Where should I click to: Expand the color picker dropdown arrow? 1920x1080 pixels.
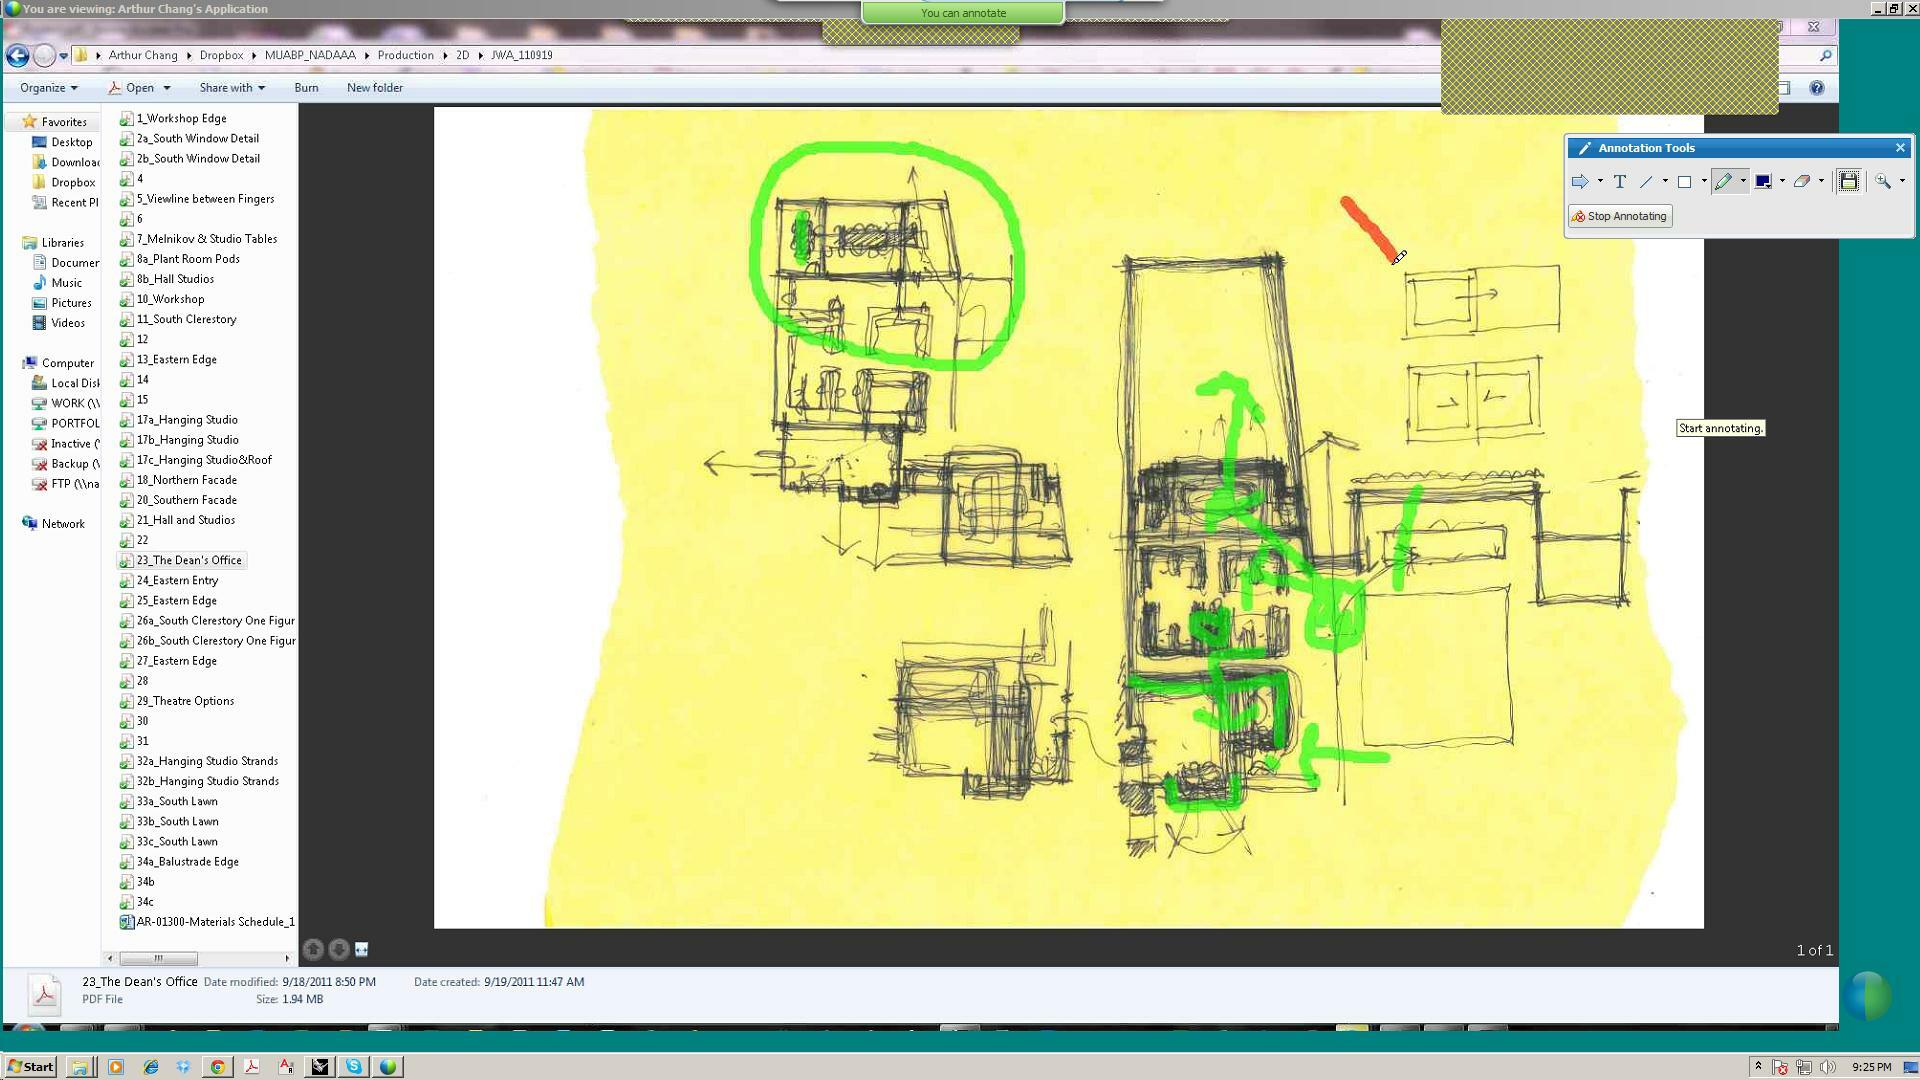1782,182
